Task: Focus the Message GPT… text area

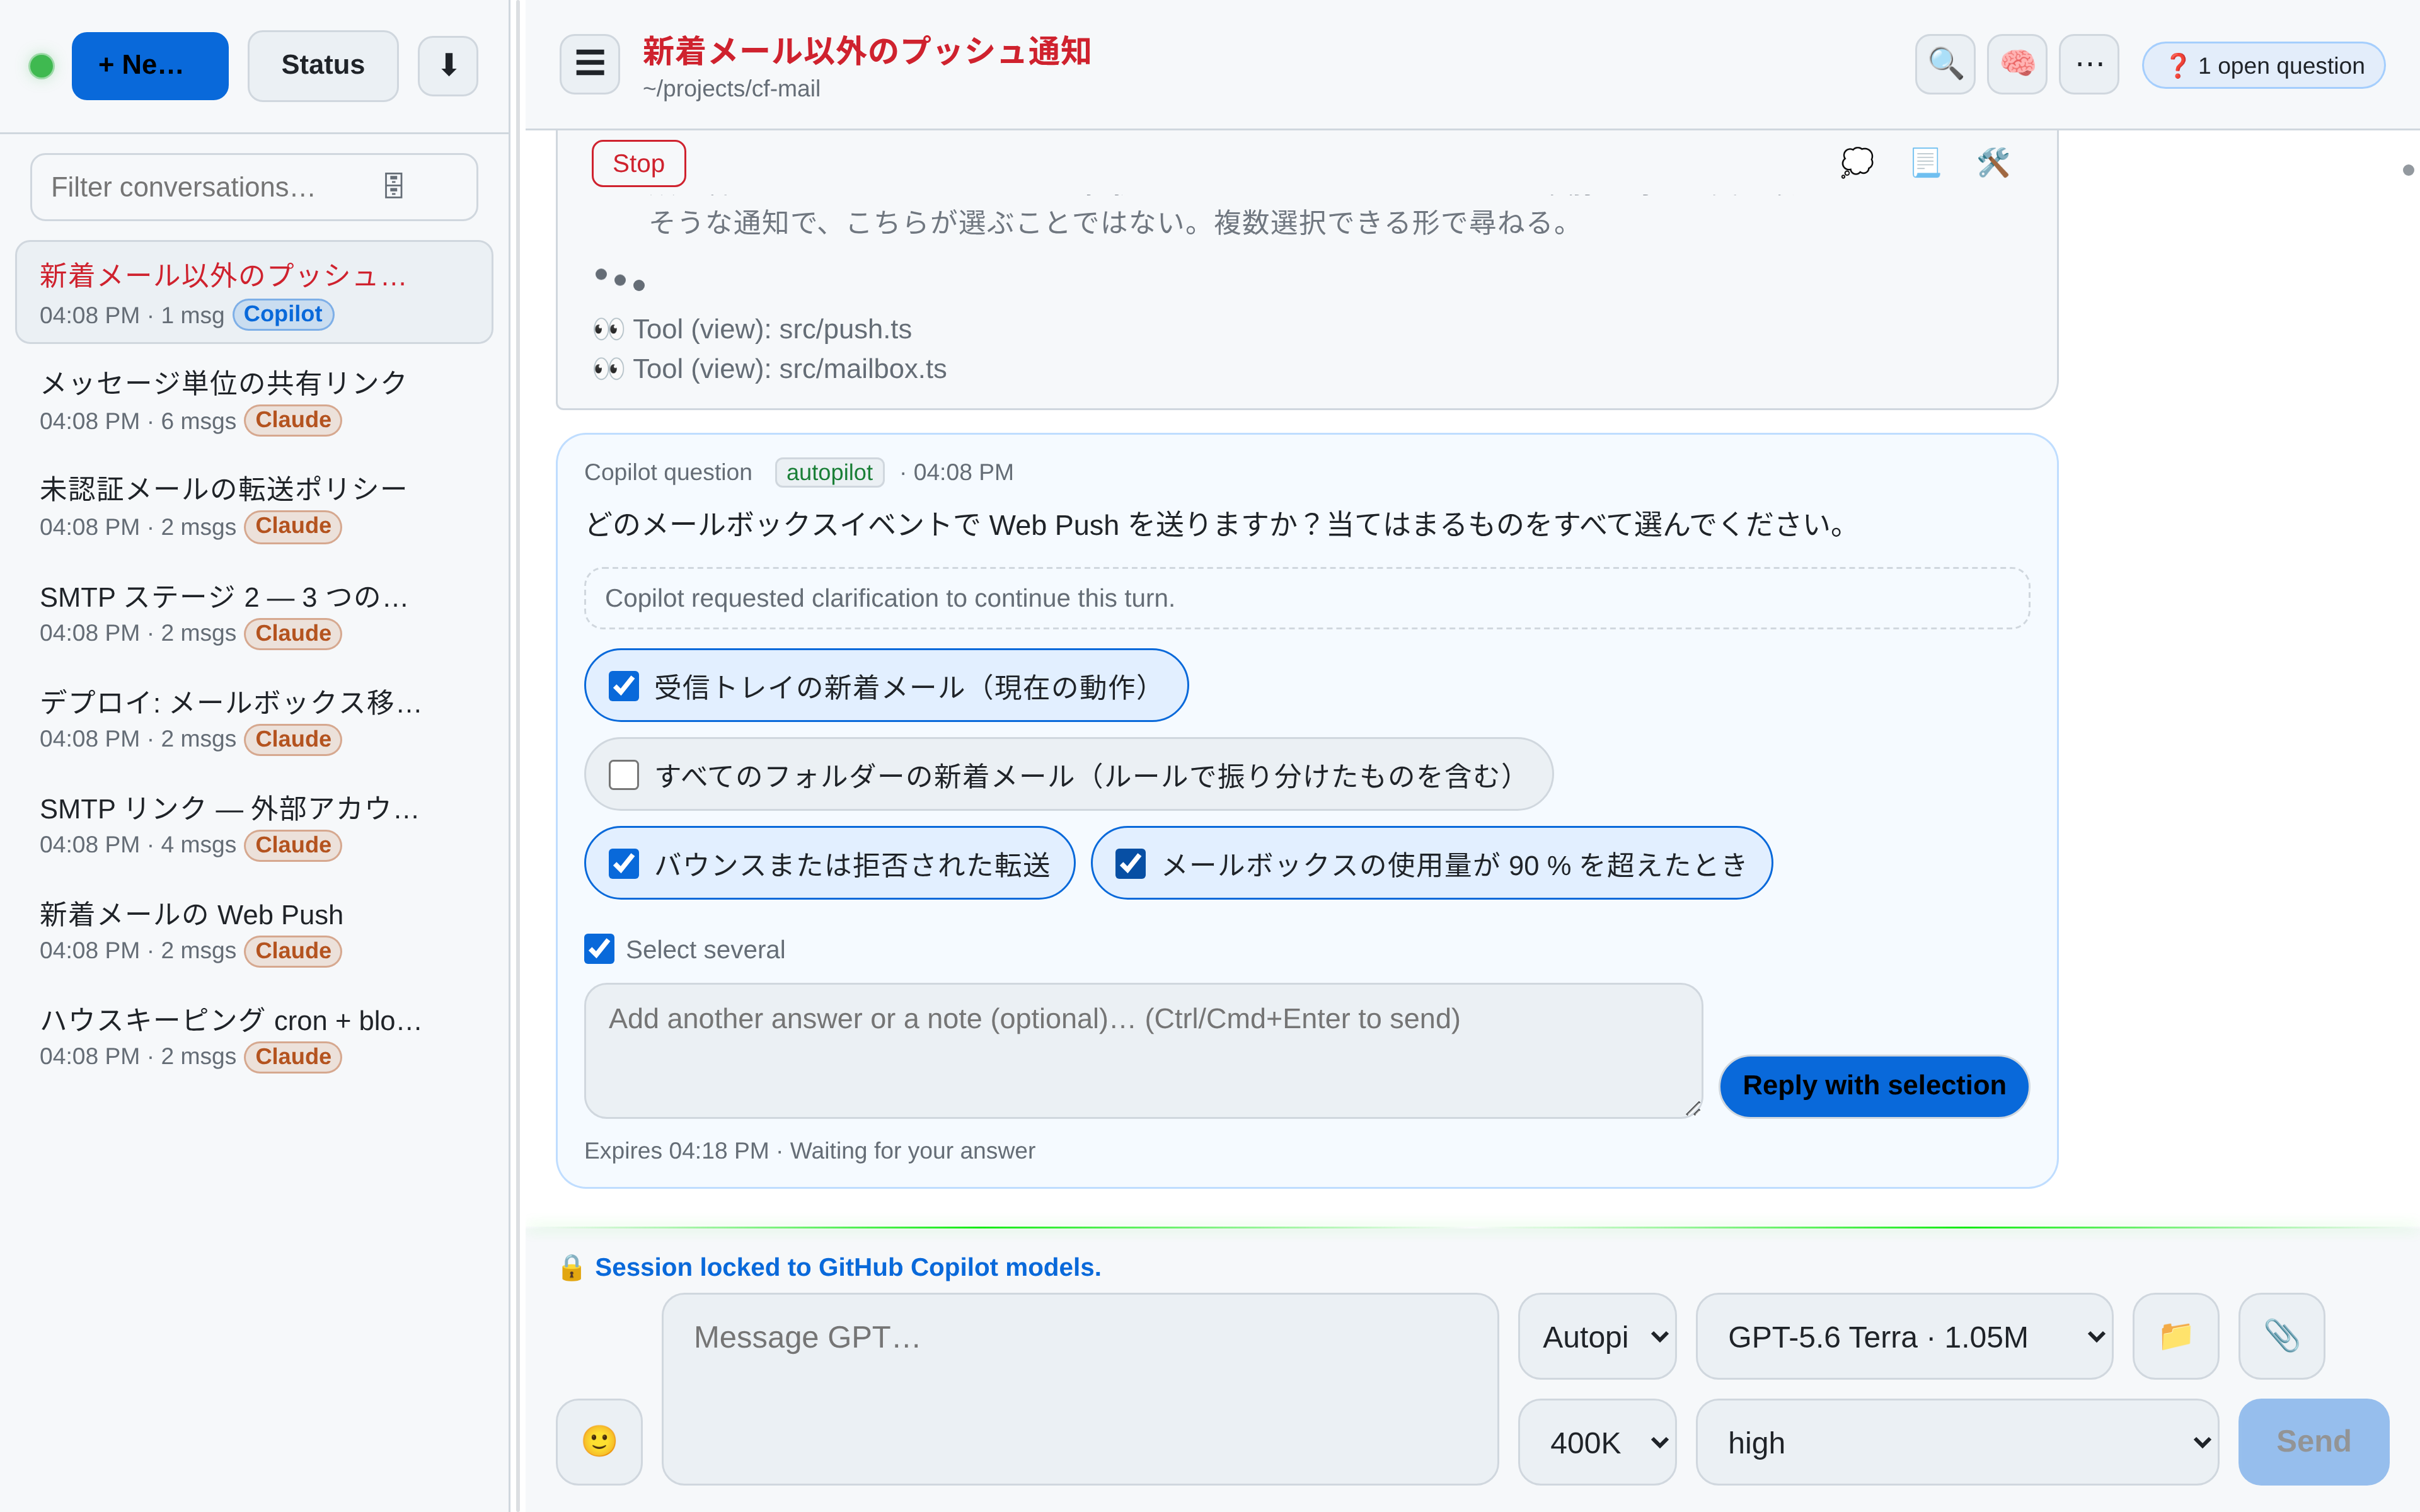Action: [x=1080, y=1388]
